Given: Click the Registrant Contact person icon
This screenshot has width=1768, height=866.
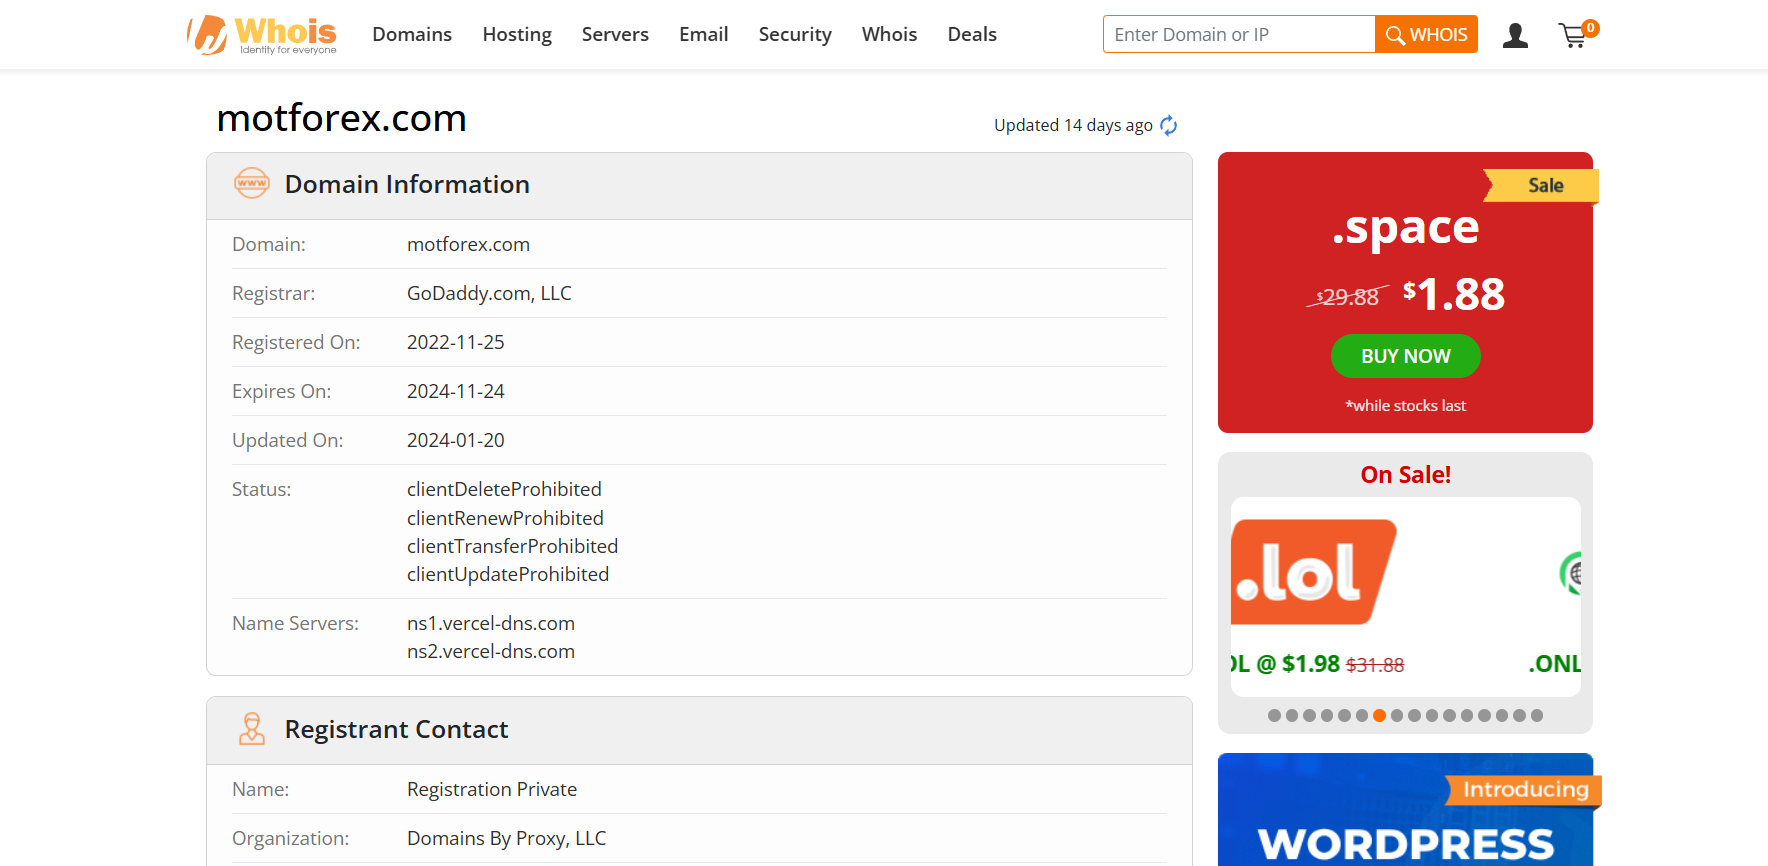Looking at the screenshot, I should click(x=252, y=729).
